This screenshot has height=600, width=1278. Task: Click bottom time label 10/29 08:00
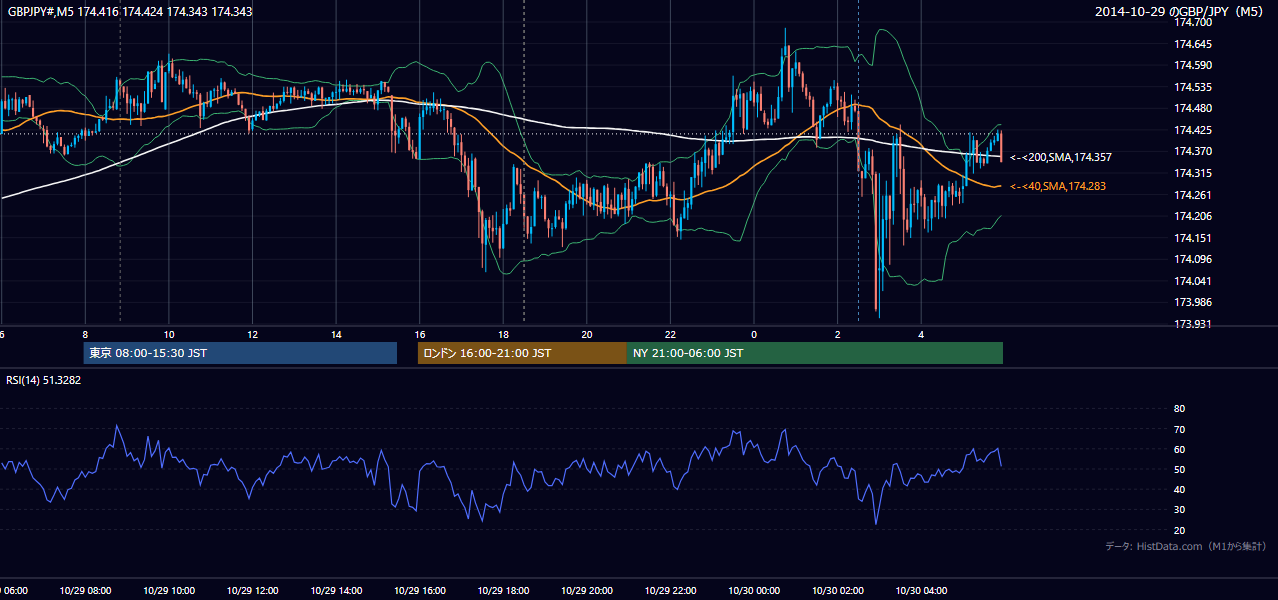coord(85,591)
